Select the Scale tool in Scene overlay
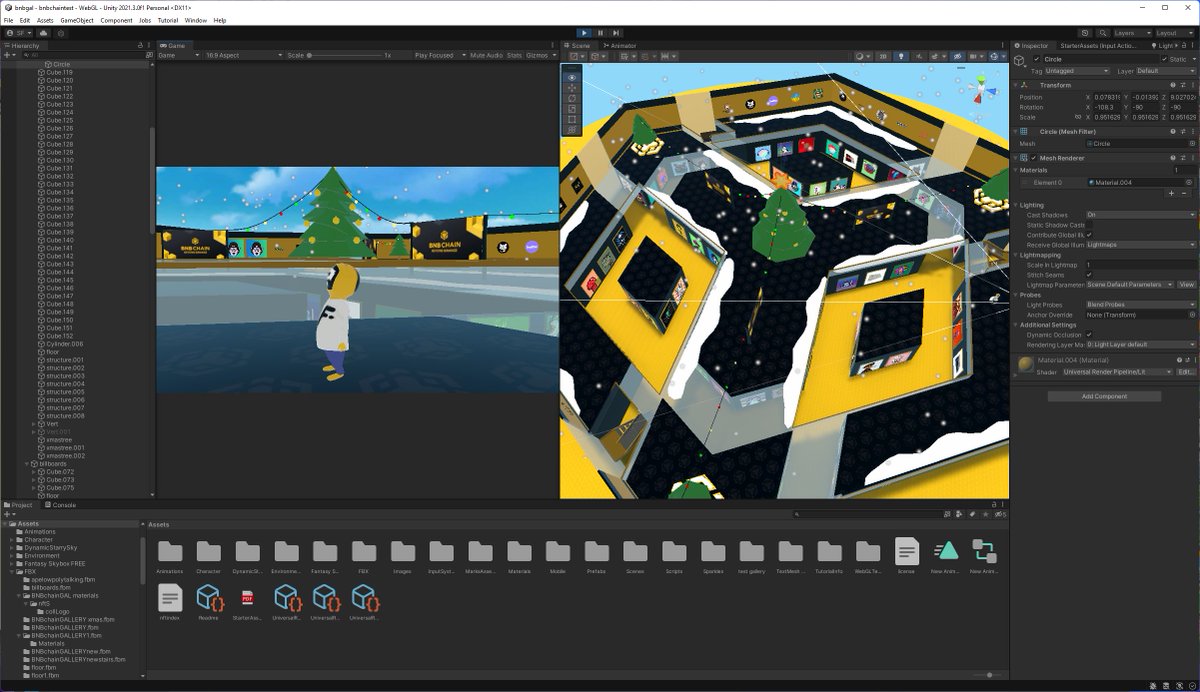1200x692 pixels. point(572,109)
